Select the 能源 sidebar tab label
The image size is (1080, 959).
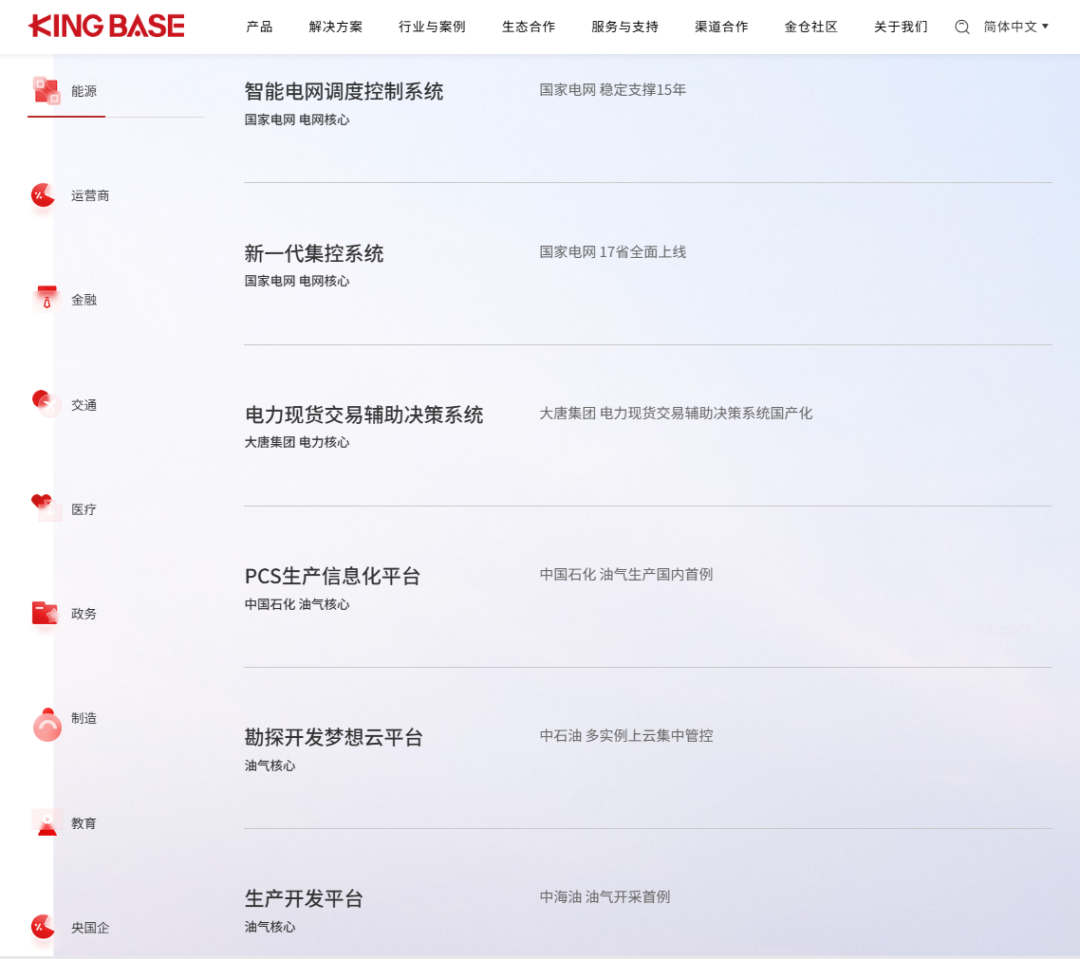pyautogui.click(x=84, y=91)
